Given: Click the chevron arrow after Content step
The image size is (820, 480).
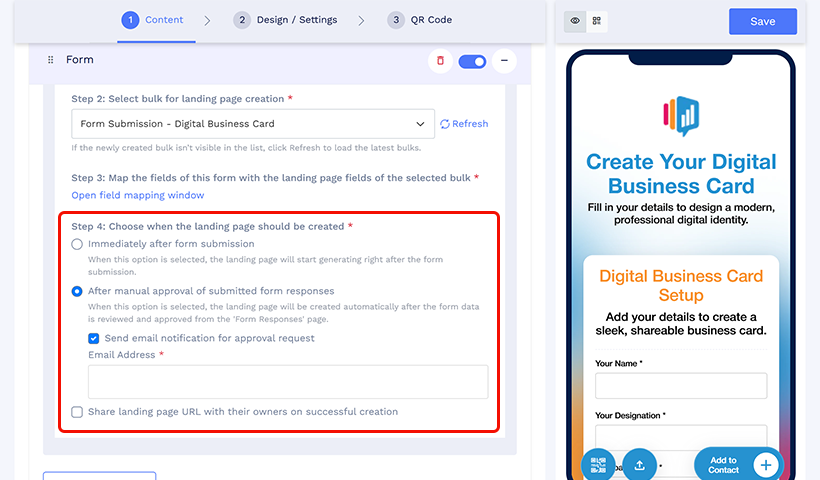Looking at the screenshot, I should point(208,20).
